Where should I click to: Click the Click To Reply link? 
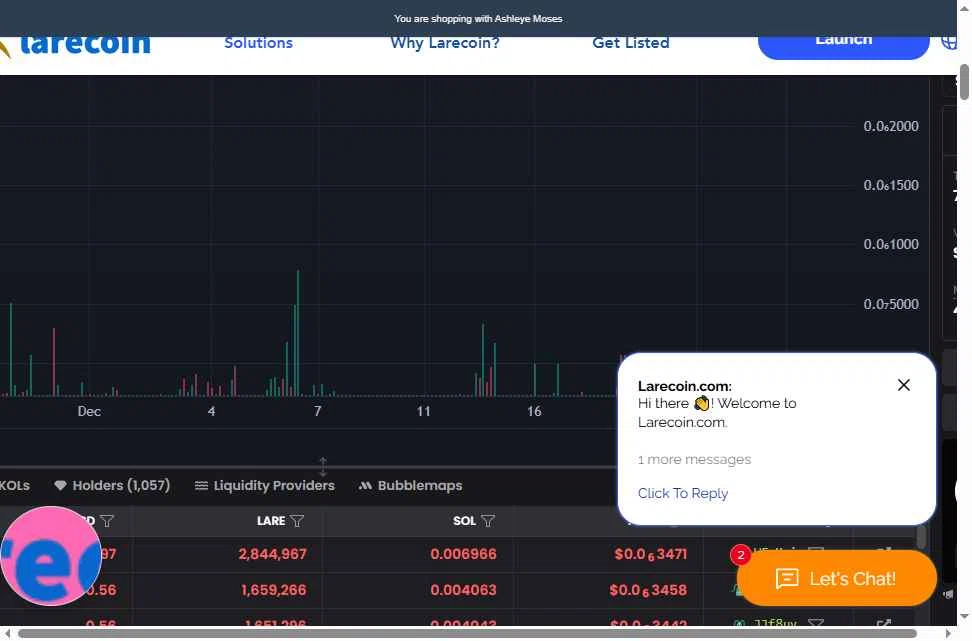[683, 493]
